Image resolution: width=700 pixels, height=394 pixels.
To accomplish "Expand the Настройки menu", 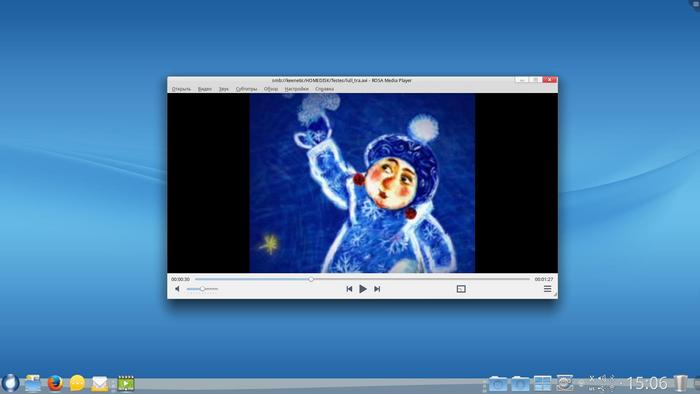I will [x=296, y=89].
